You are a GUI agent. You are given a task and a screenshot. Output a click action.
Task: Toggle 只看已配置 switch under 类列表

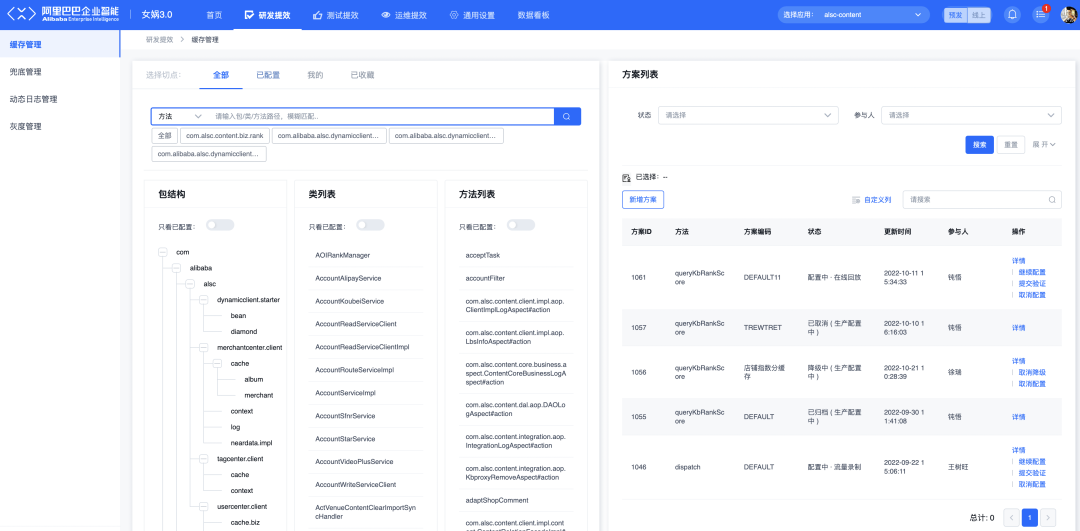point(370,225)
